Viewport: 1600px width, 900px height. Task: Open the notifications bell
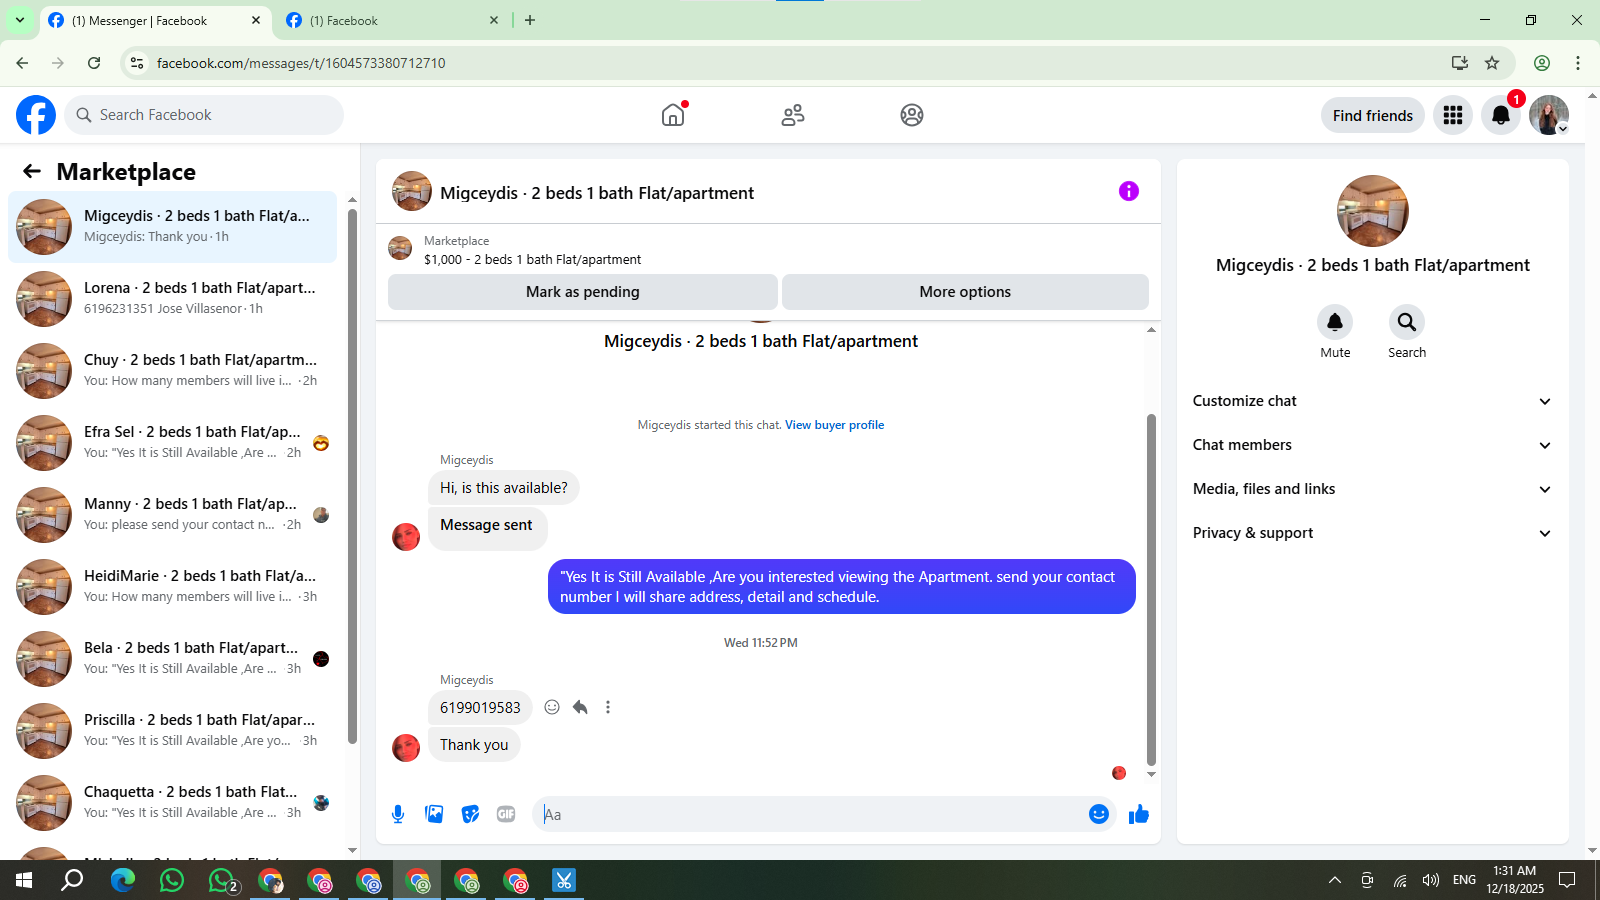(x=1501, y=115)
